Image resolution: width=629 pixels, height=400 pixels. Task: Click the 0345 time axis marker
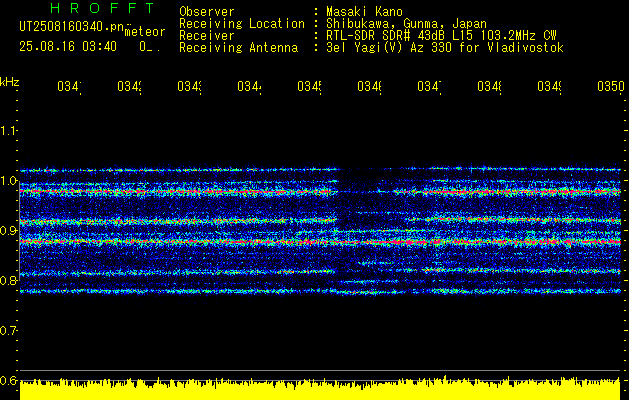pyautogui.click(x=310, y=86)
